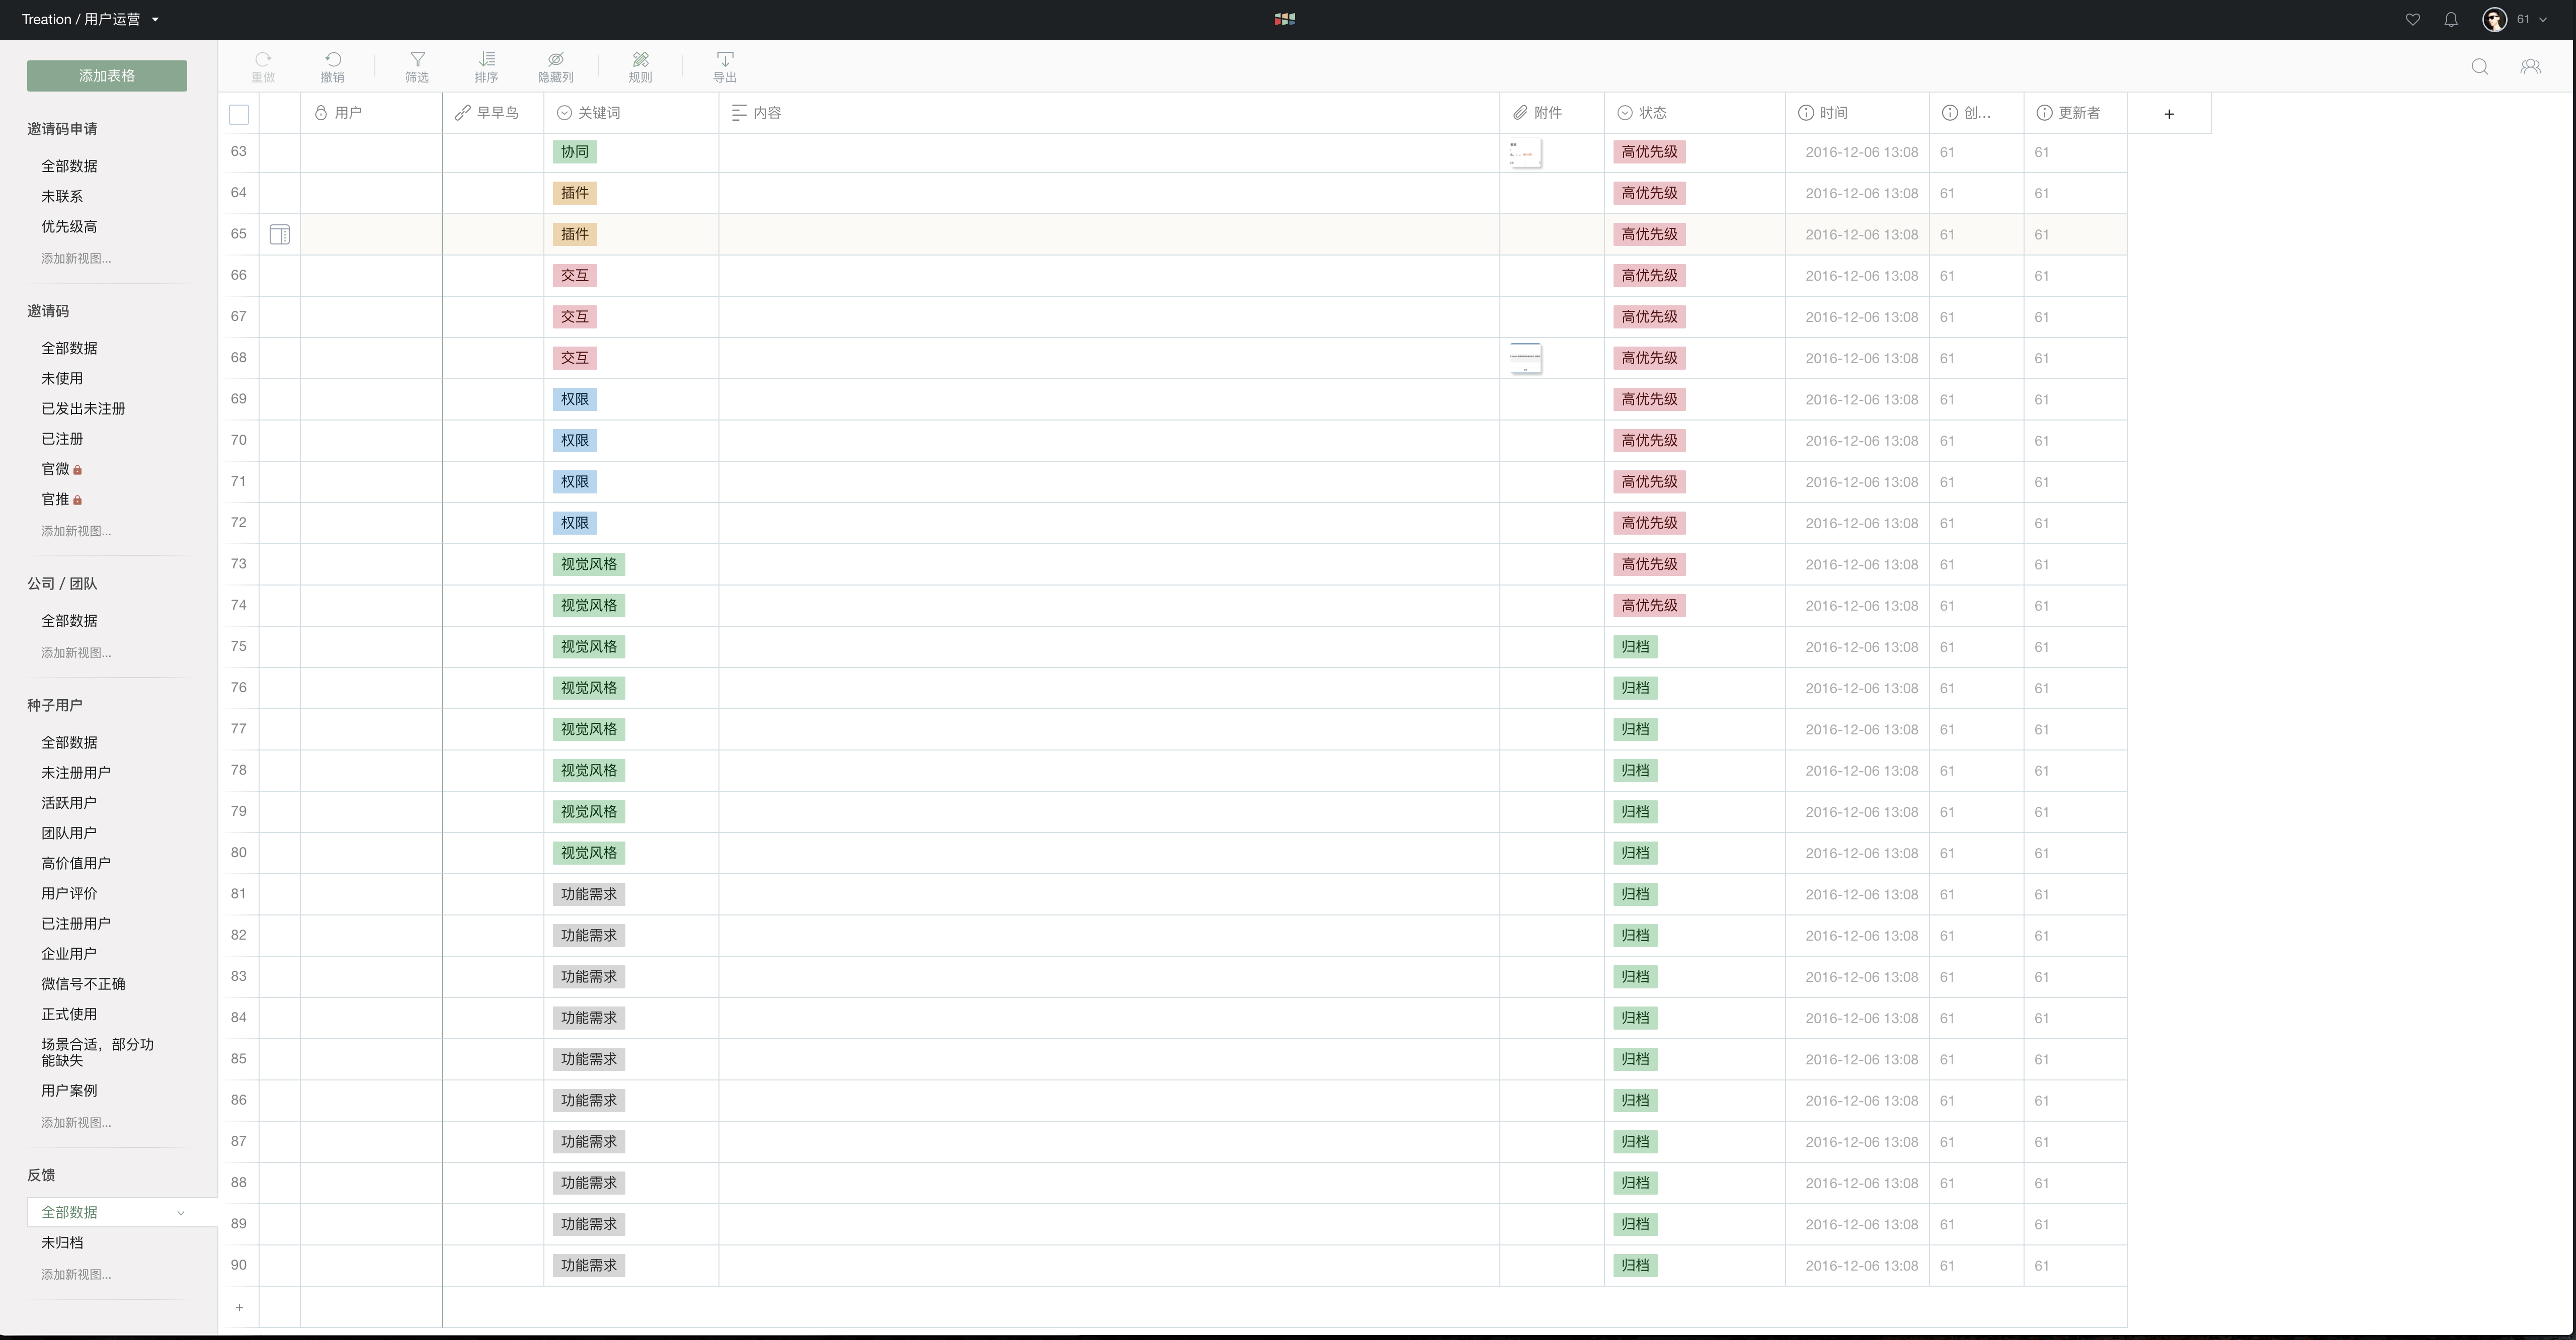2576x1340 pixels.
Task: Click the 添加表格 button
Action: 107,76
